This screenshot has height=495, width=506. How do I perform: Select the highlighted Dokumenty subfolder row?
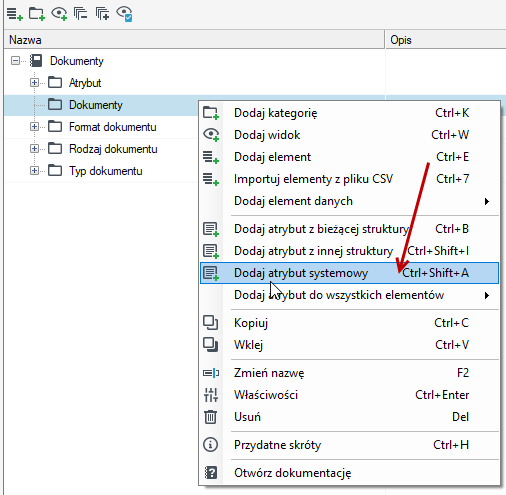(102, 105)
